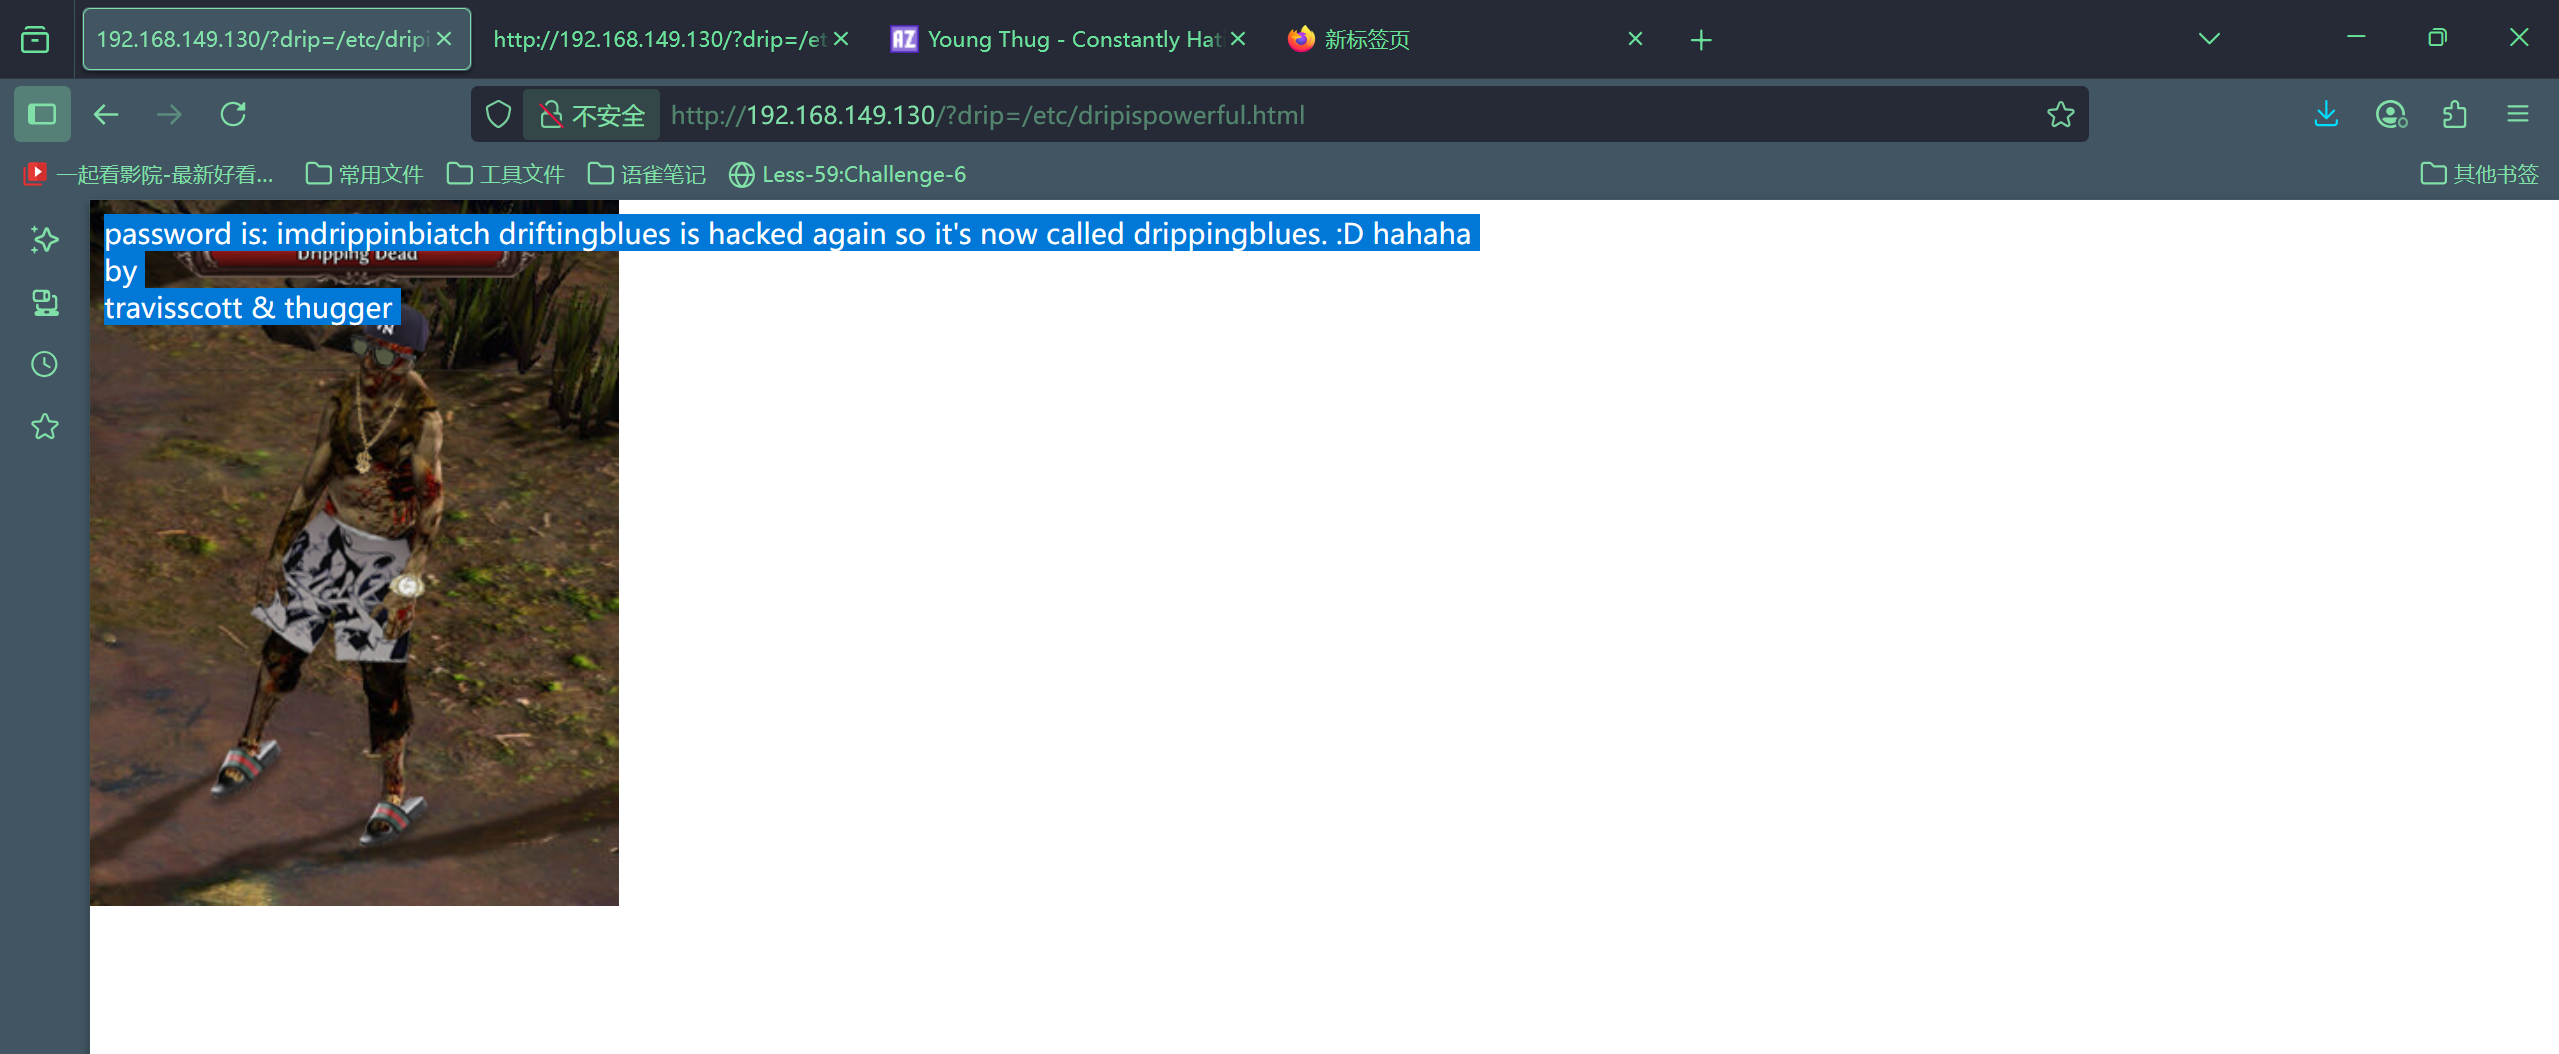The image size is (2559, 1054).
Task: Click the 'travisscott & thugger' text
Action: pos(248,307)
